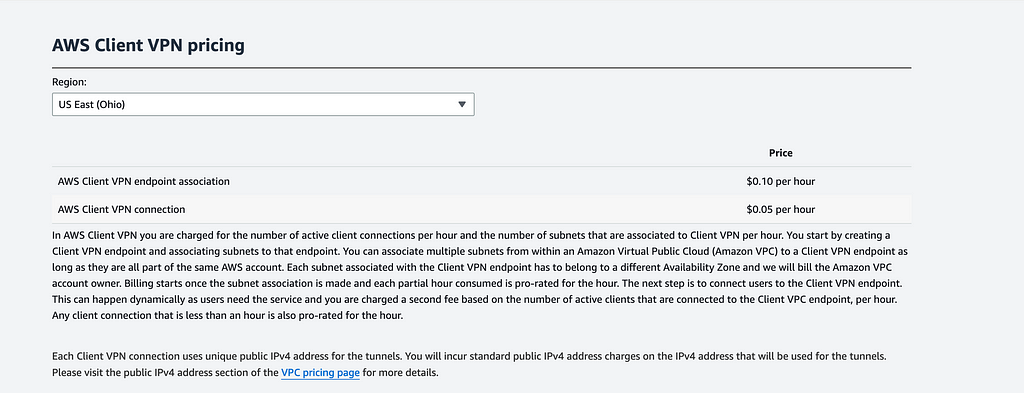Click the 'AWS Client VPN pricing' heading
Viewport: 1024px width, 393px height.
pyautogui.click(x=148, y=45)
